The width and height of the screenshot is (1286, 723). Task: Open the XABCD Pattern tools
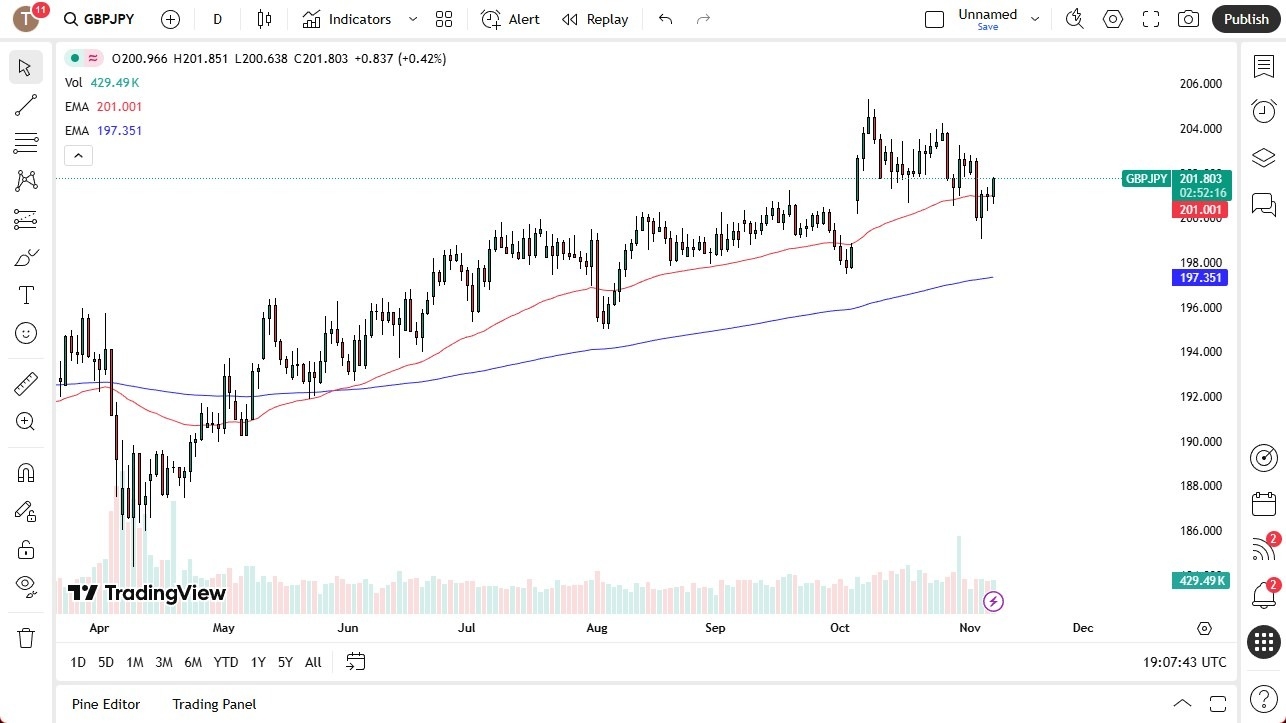pyautogui.click(x=25, y=180)
